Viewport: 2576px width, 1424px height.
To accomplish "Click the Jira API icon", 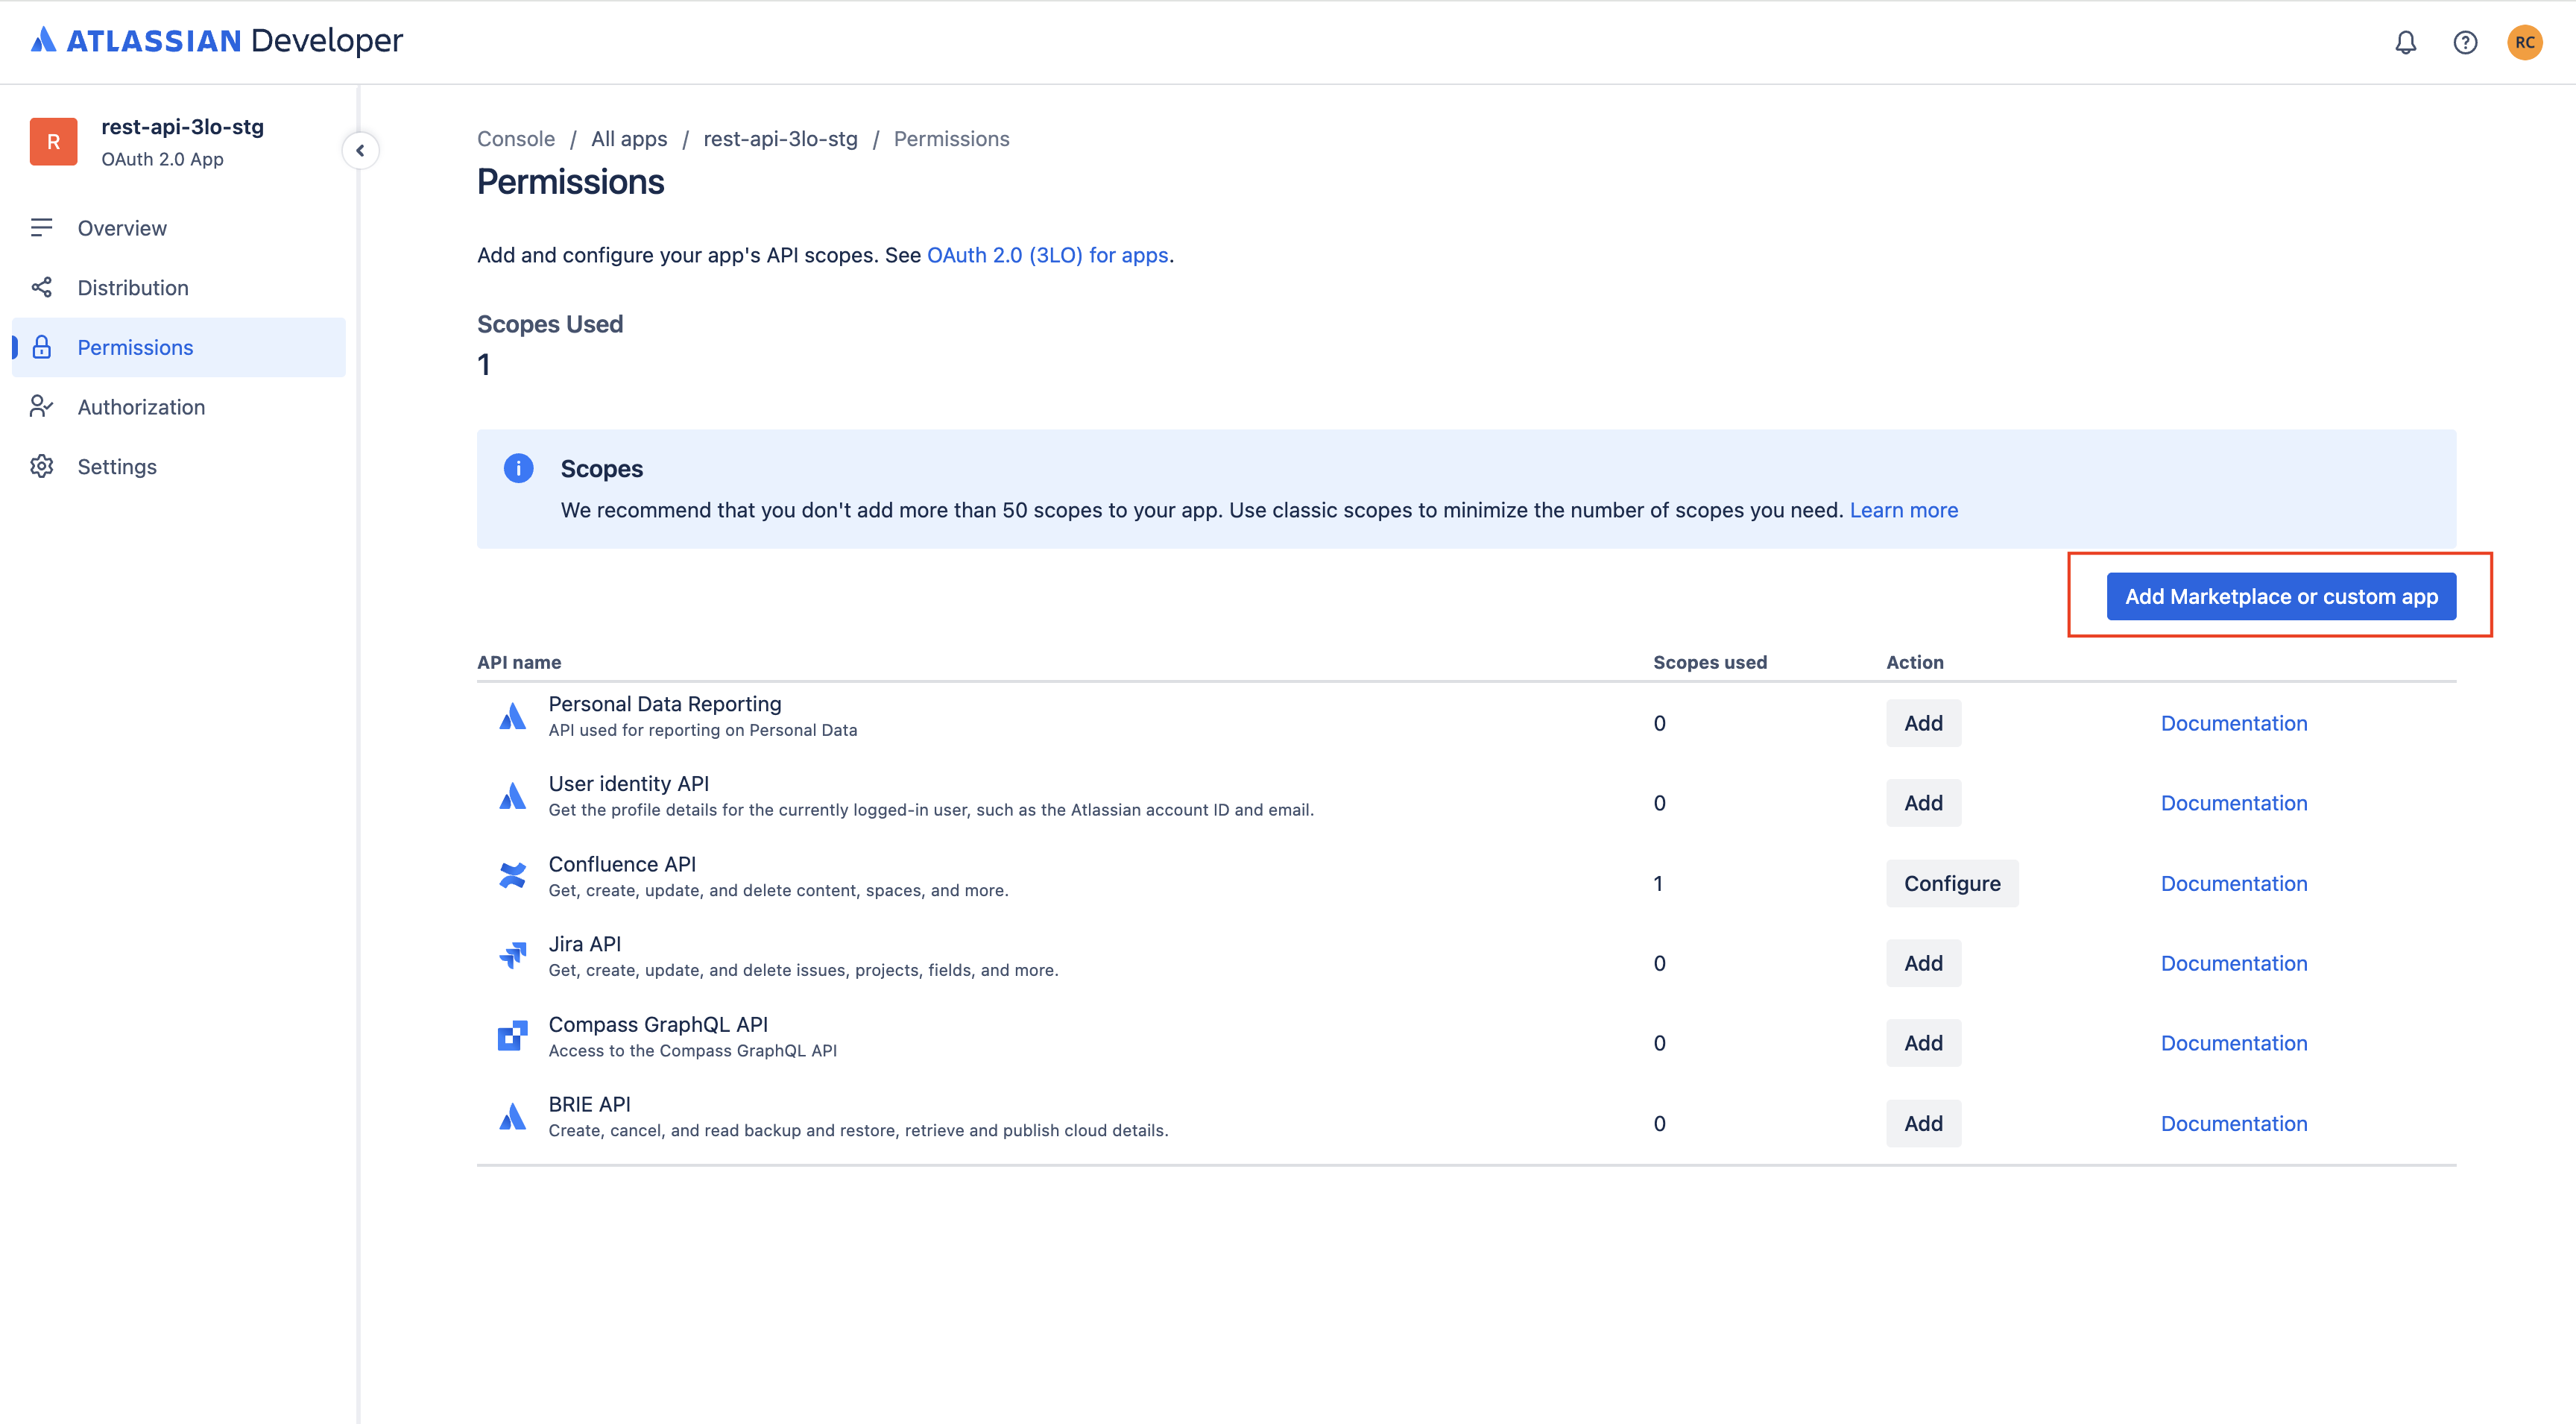I will pyautogui.click(x=512, y=955).
